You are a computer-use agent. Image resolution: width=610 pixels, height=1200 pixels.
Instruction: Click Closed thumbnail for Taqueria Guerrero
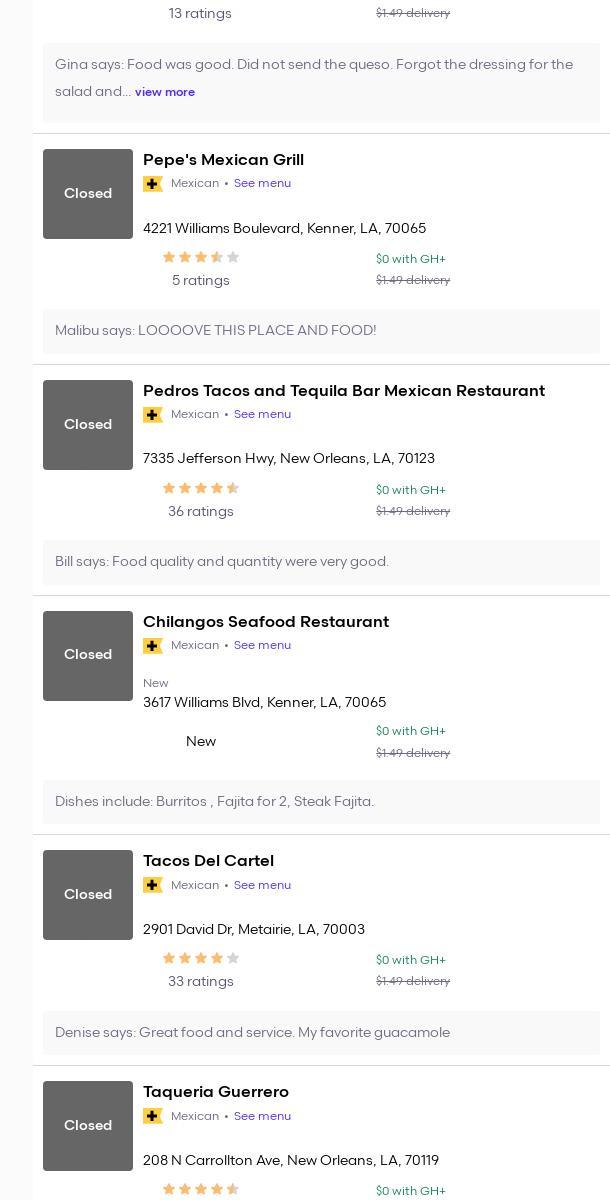point(88,1126)
